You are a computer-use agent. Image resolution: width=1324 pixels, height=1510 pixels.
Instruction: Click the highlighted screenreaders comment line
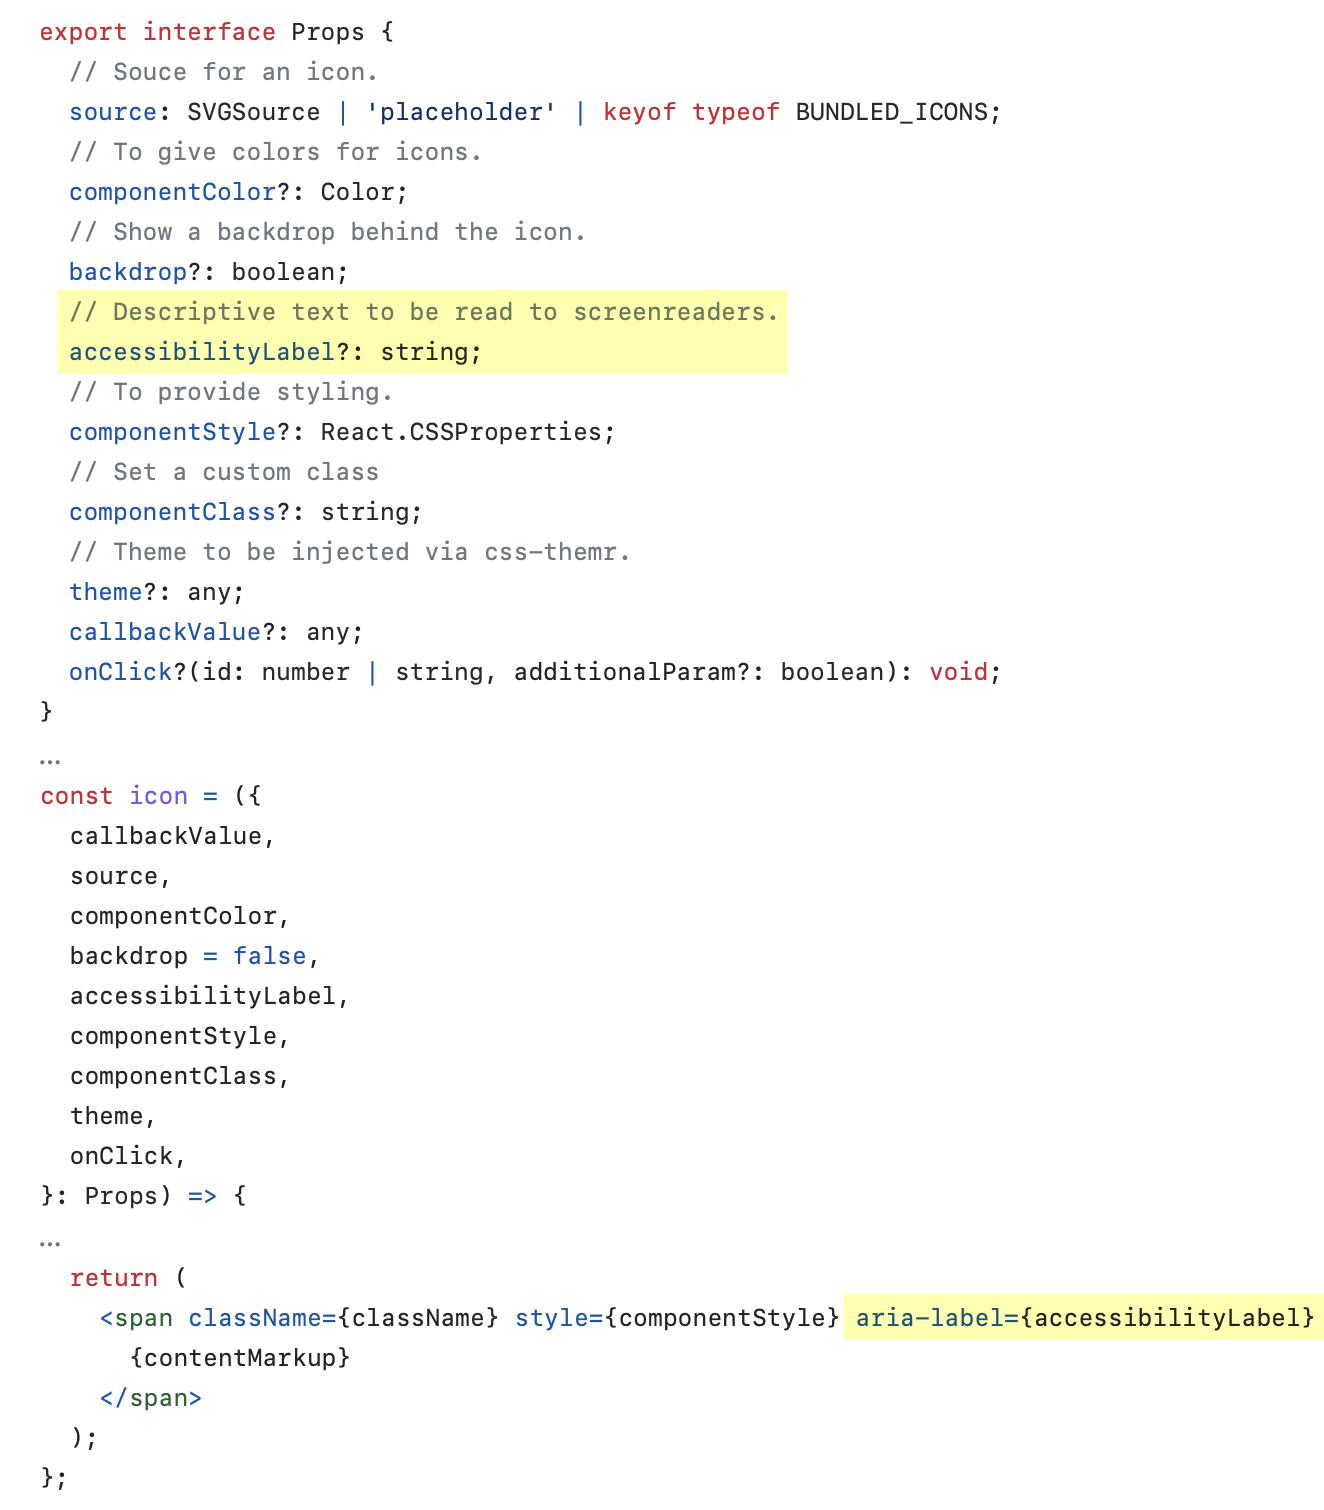(x=423, y=312)
